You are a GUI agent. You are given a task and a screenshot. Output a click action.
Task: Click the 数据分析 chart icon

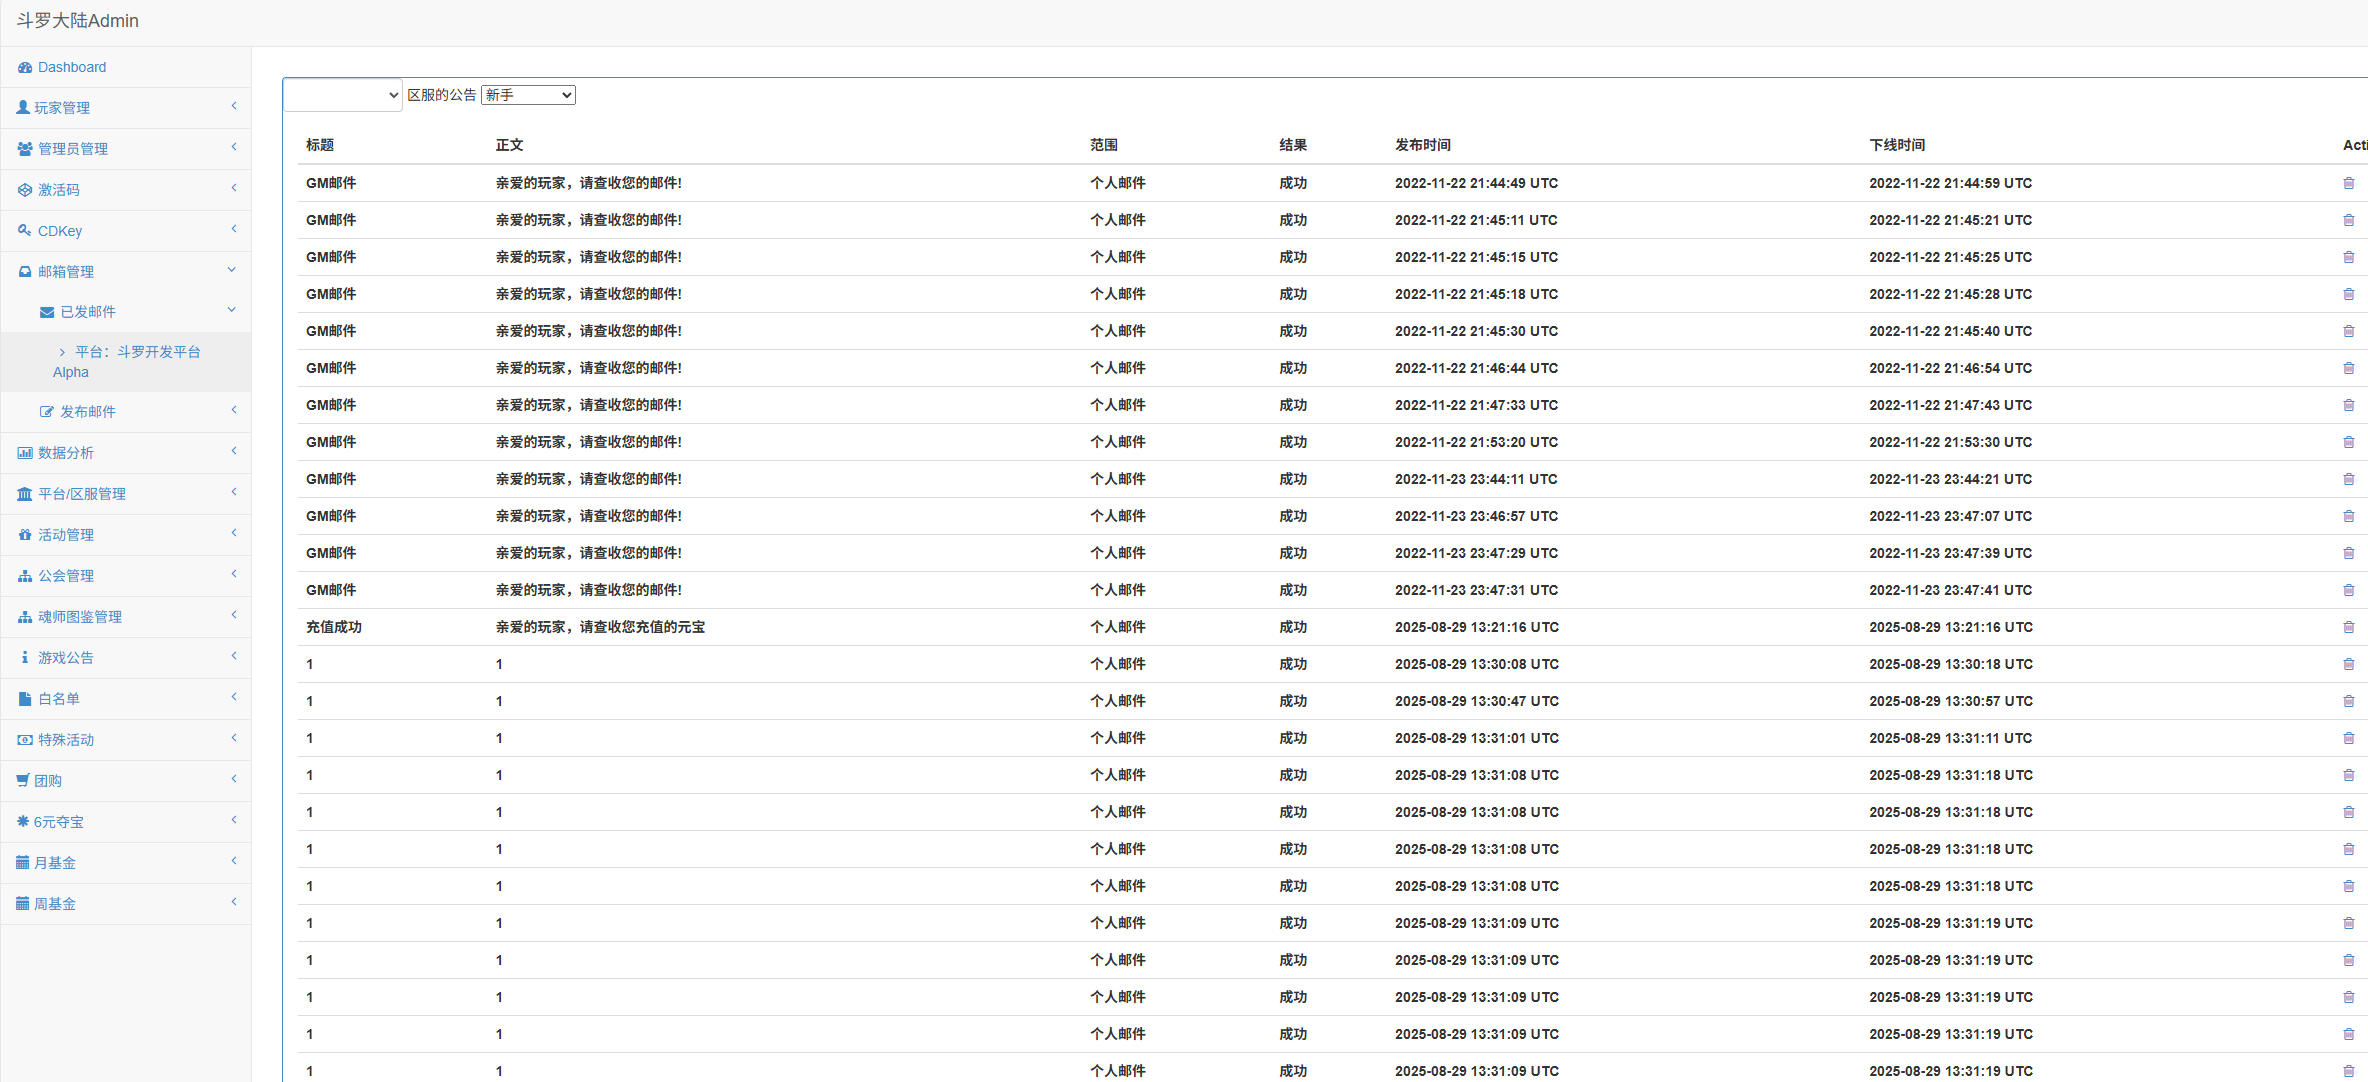point(25,453)
